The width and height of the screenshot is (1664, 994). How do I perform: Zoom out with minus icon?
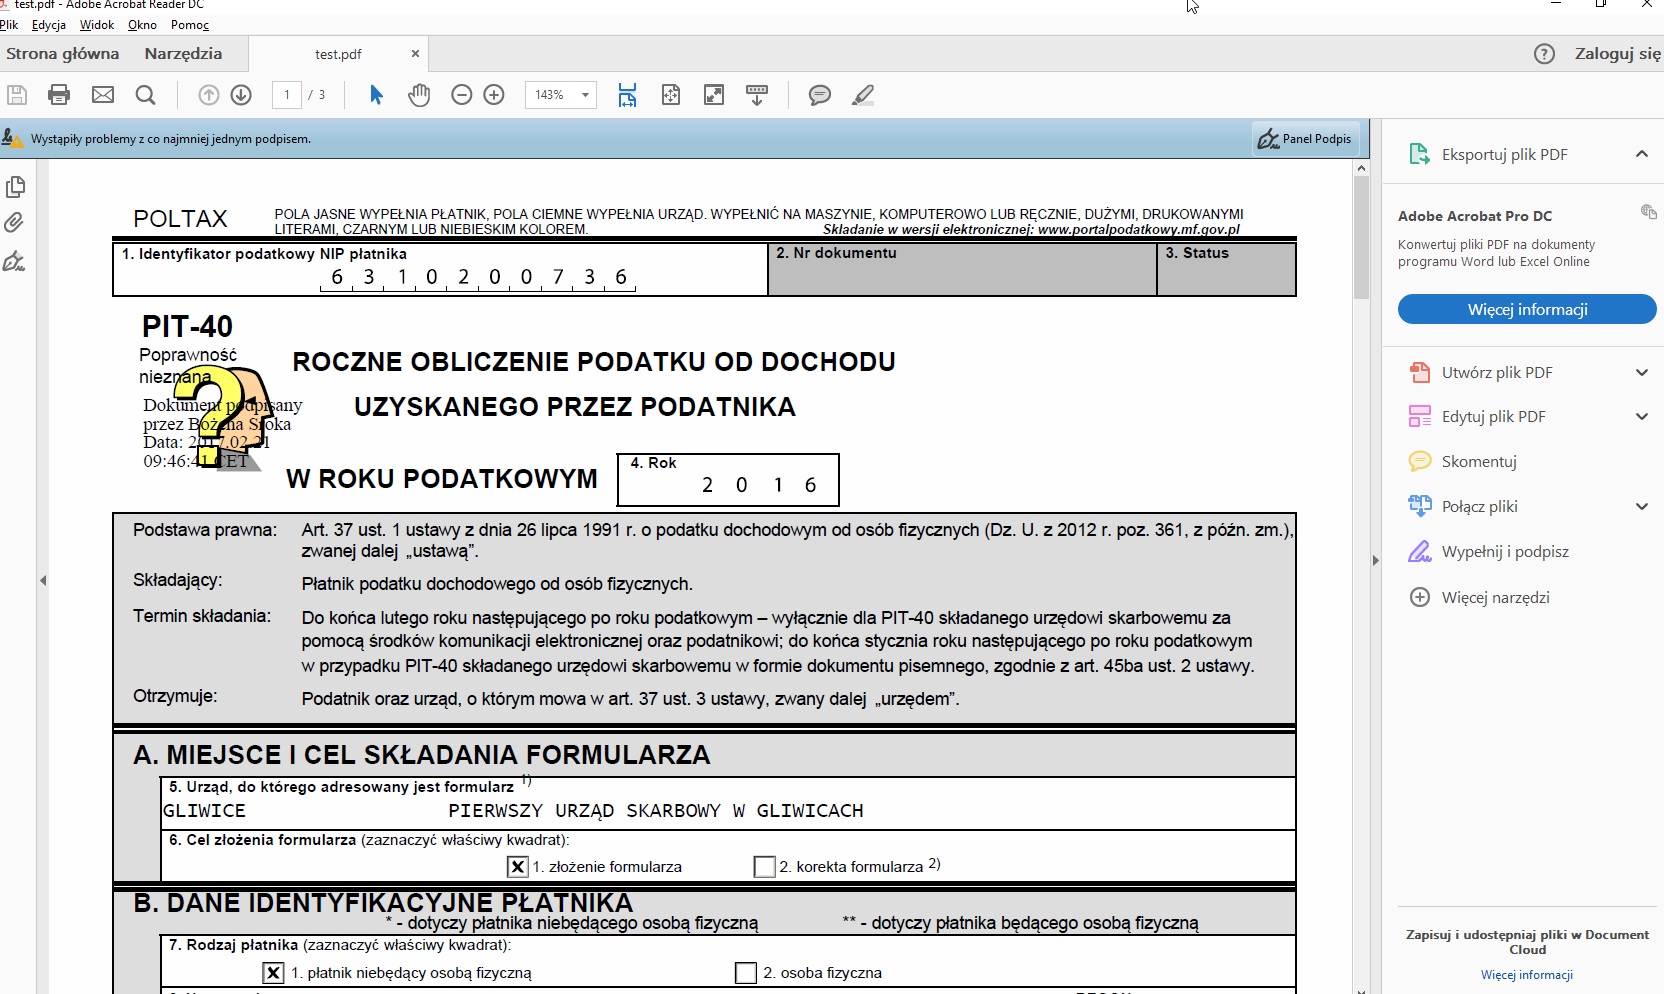461,95
